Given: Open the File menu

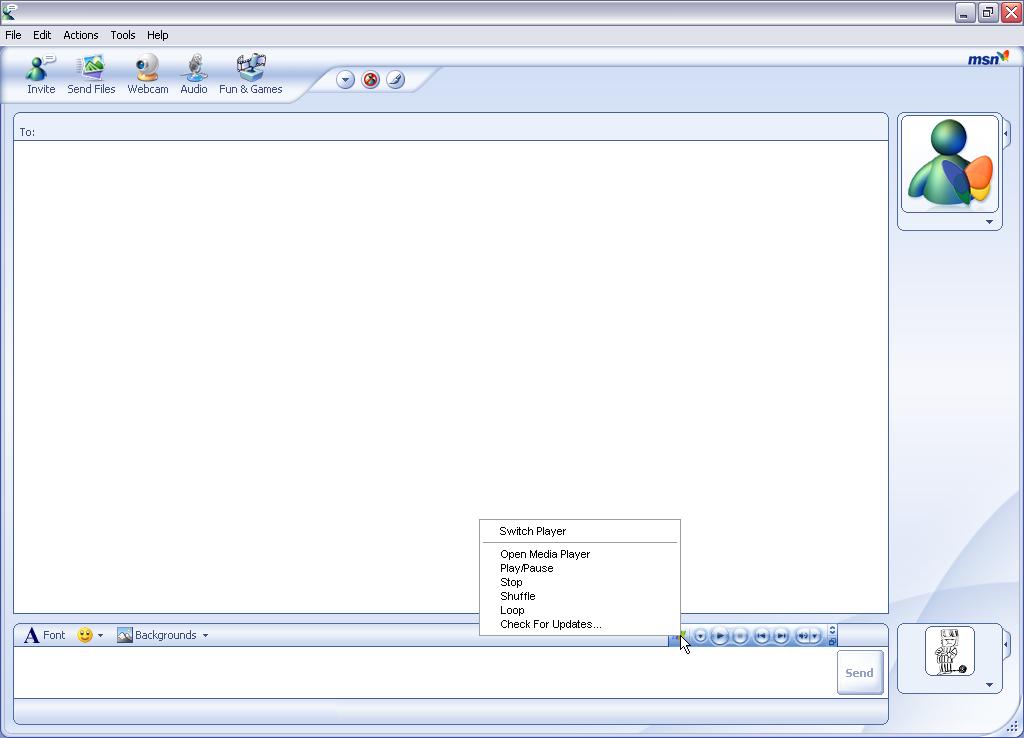Looking at the screenshot, I should tap(13, 35).
